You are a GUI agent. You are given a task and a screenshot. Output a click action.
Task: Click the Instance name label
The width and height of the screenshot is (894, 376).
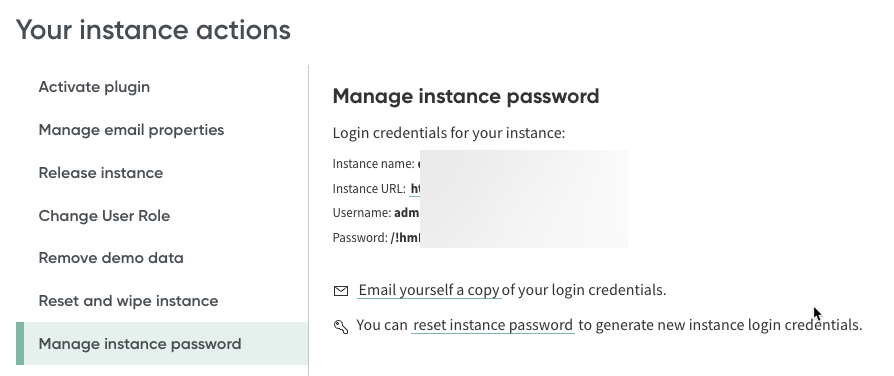[373, 164]
